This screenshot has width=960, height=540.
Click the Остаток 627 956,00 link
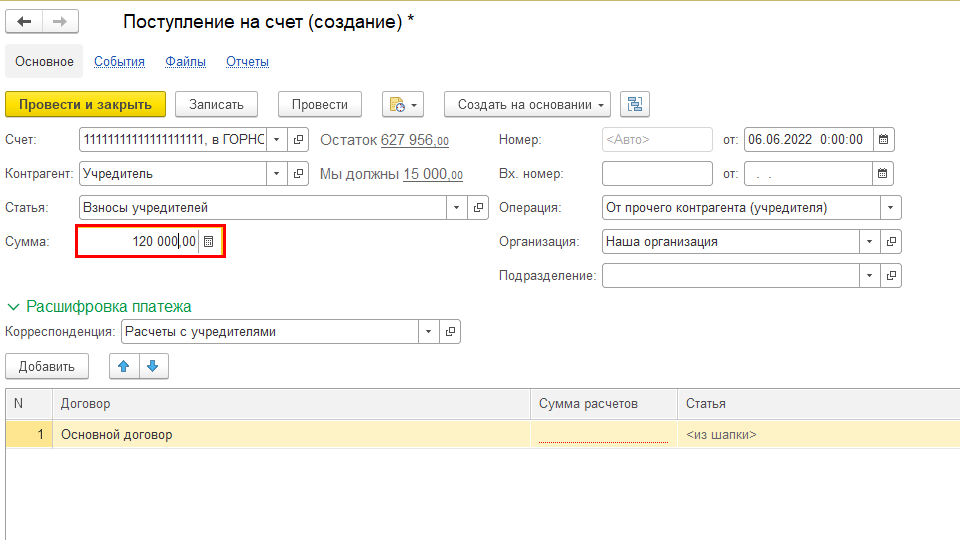tap(414, 140)
